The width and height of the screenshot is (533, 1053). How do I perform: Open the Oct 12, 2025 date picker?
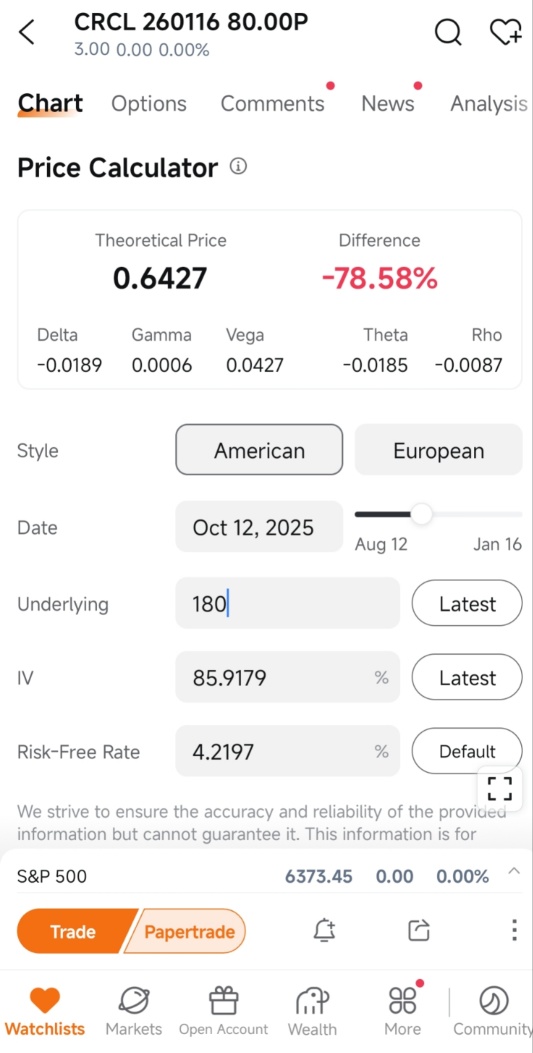pos(259,527)
